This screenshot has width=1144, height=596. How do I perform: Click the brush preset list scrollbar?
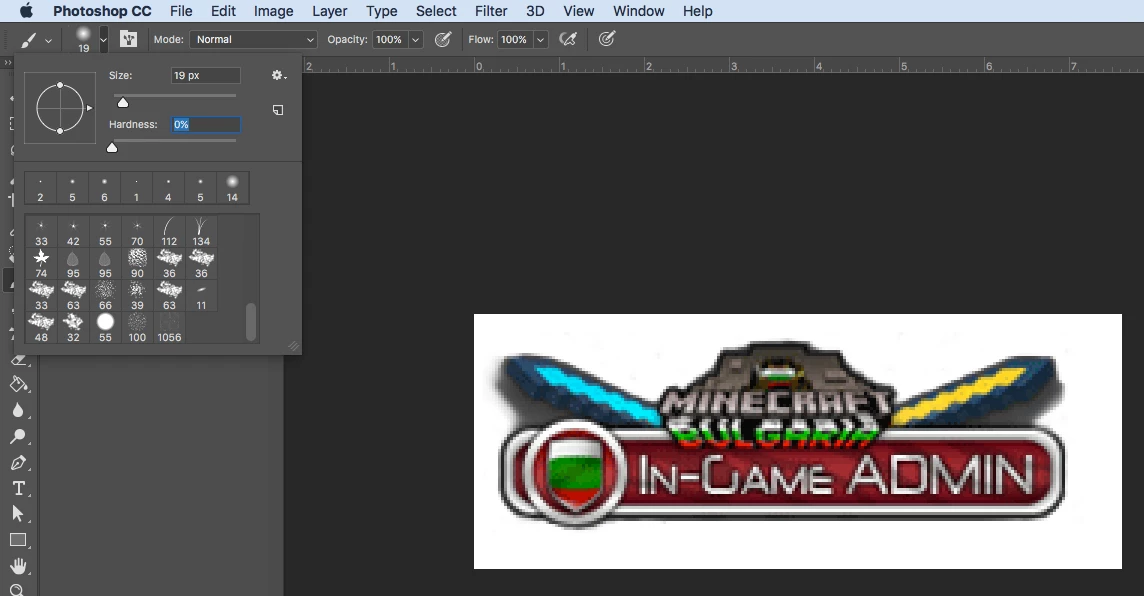(x=251, y=322)
